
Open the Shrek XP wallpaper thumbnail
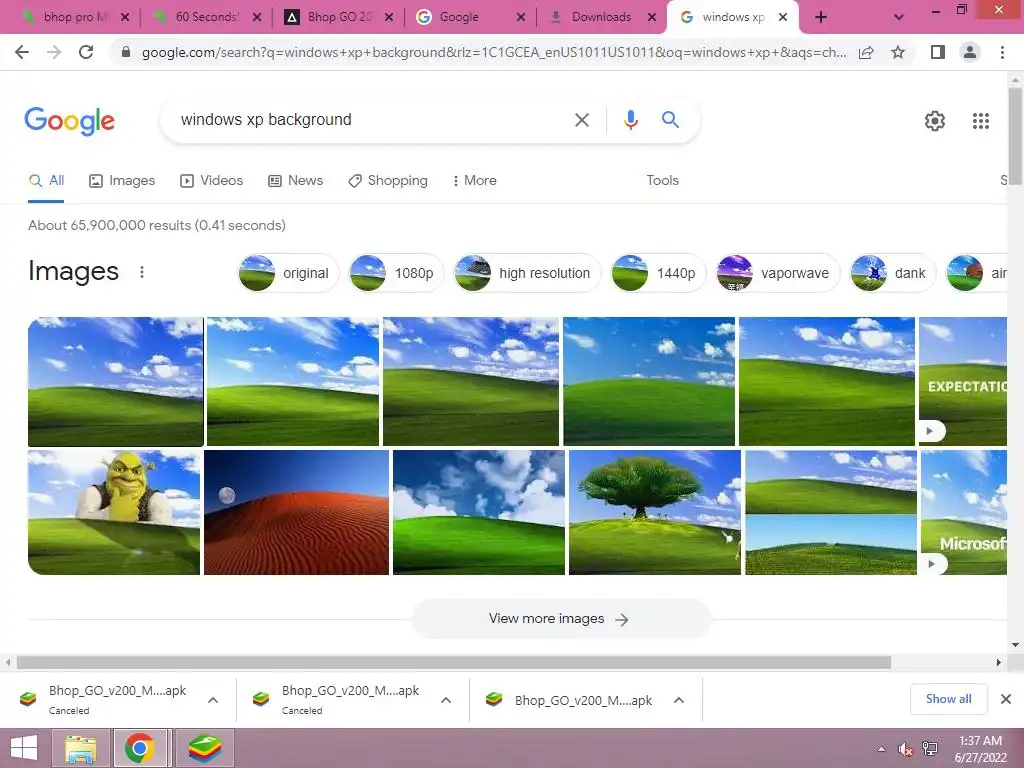click(x=114, y=512)
